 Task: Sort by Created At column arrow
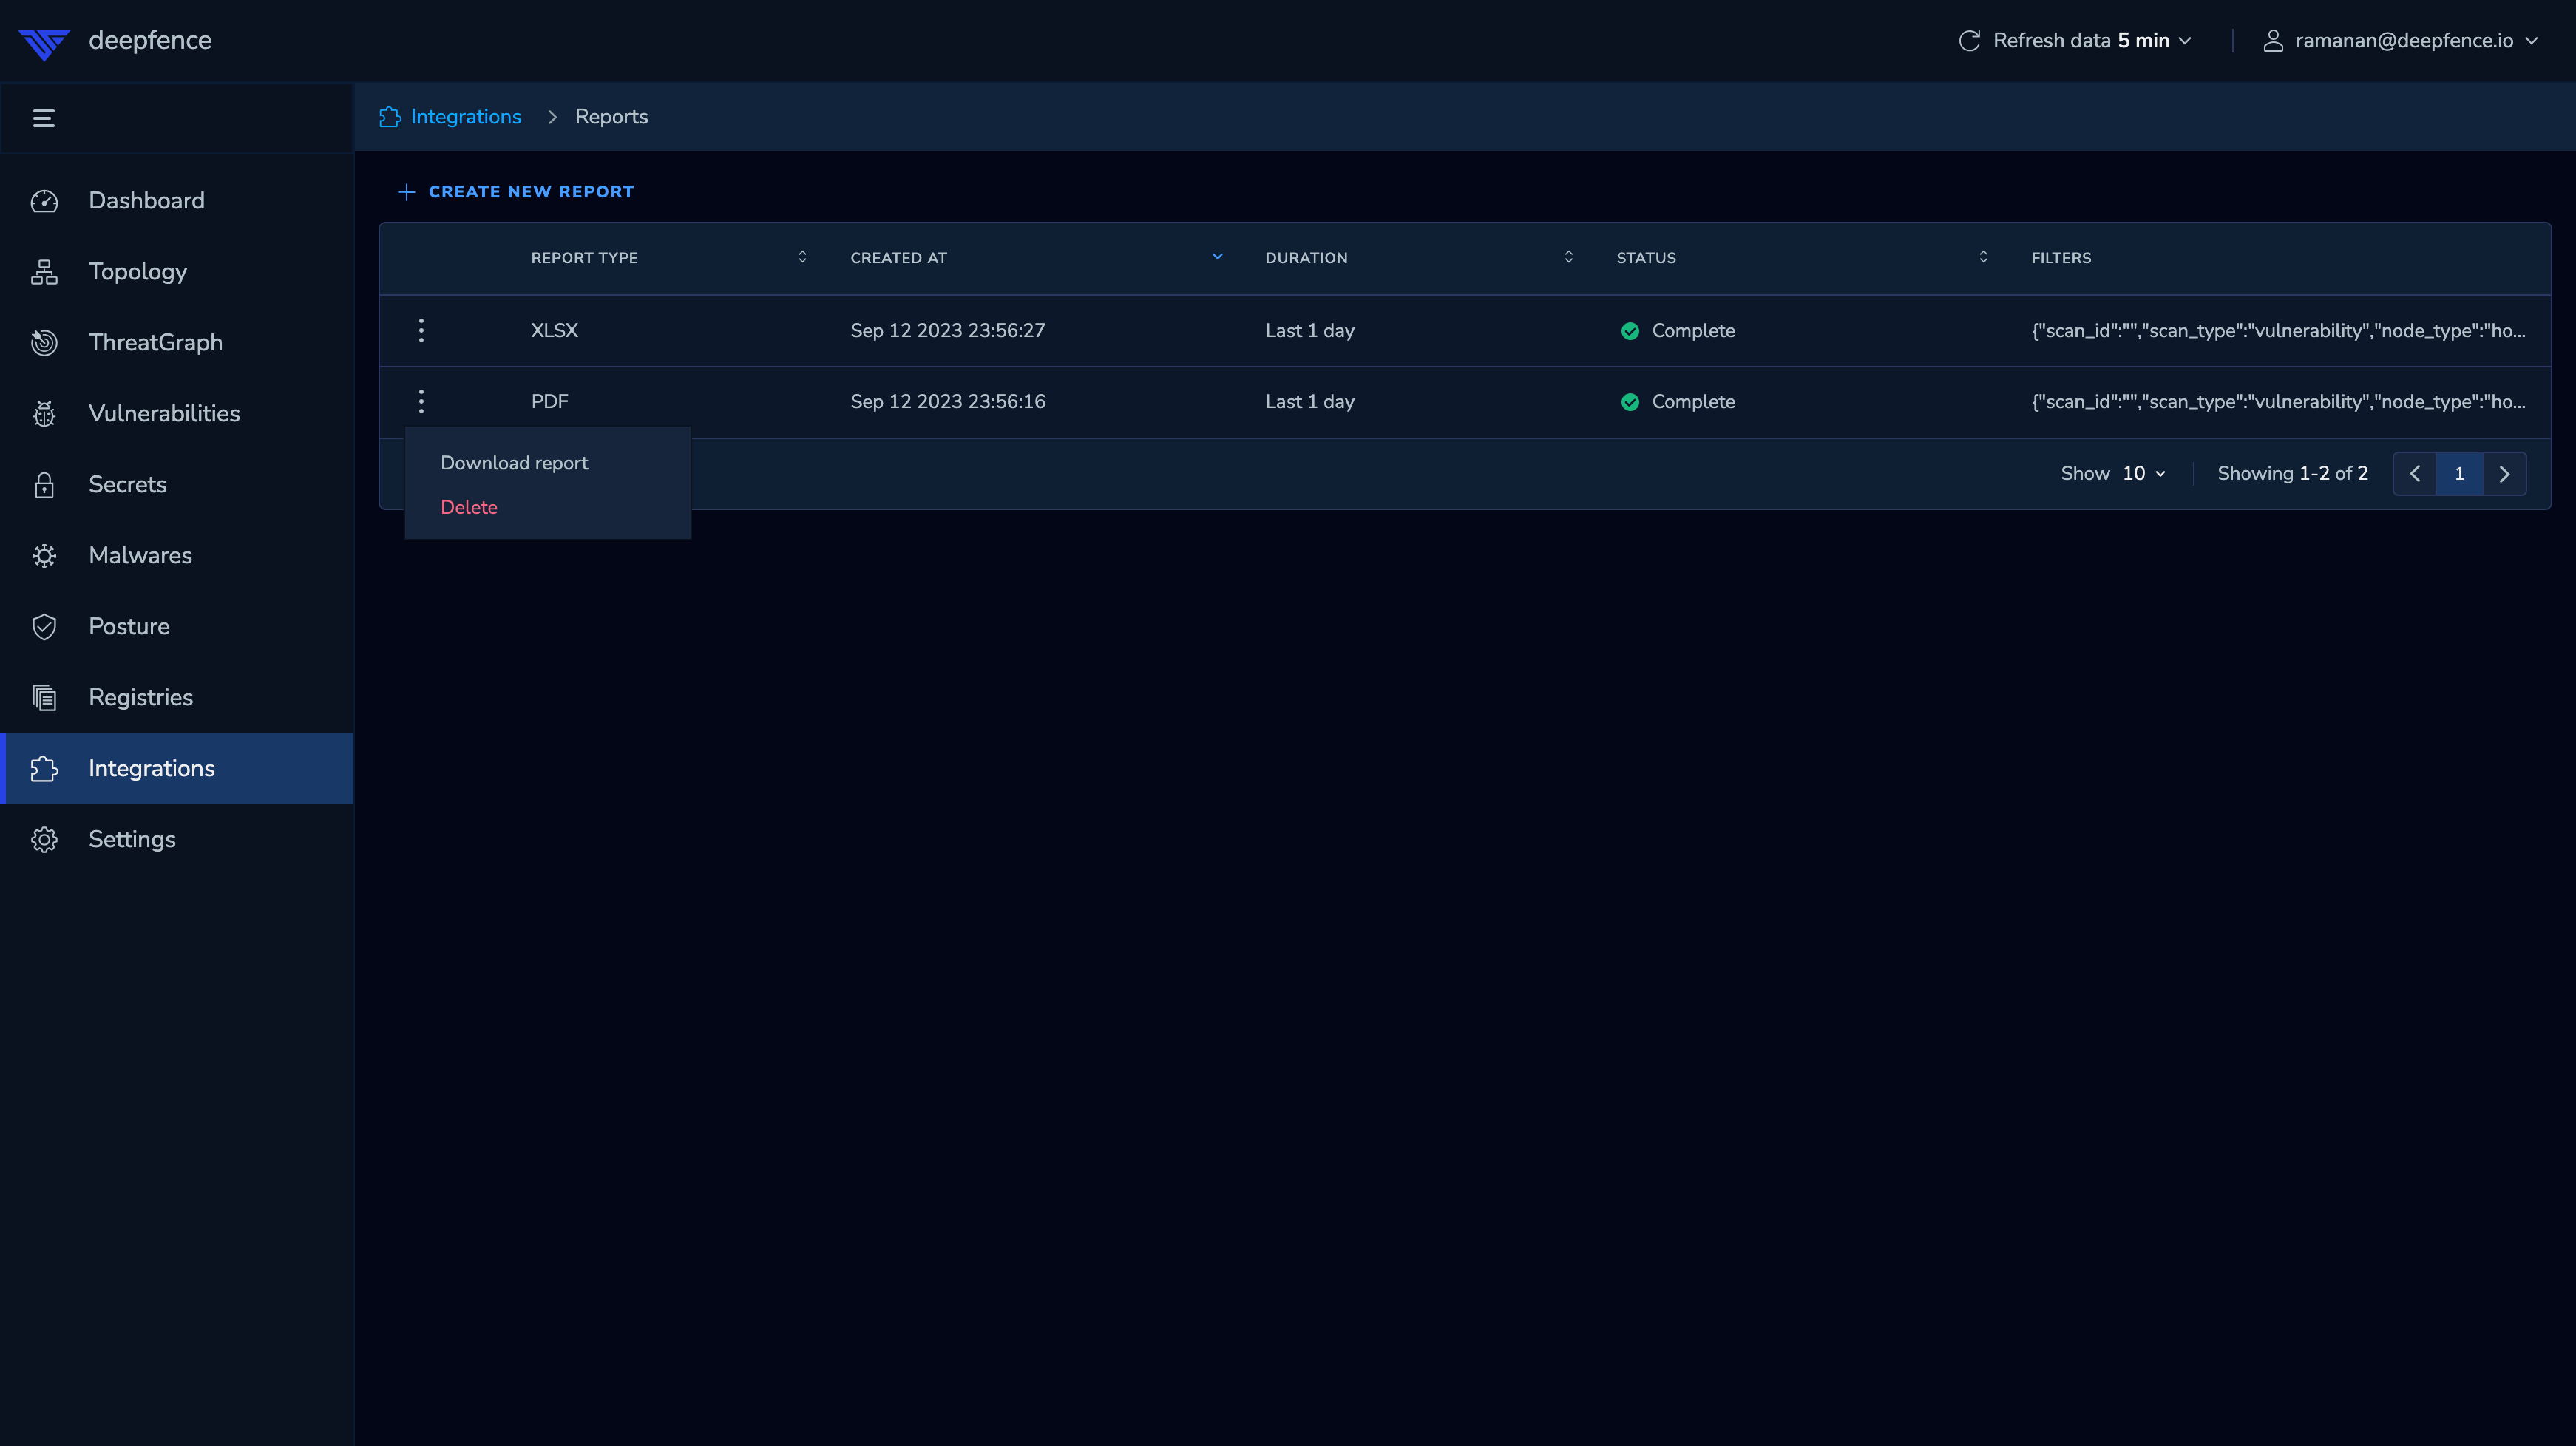[1217, 257]
